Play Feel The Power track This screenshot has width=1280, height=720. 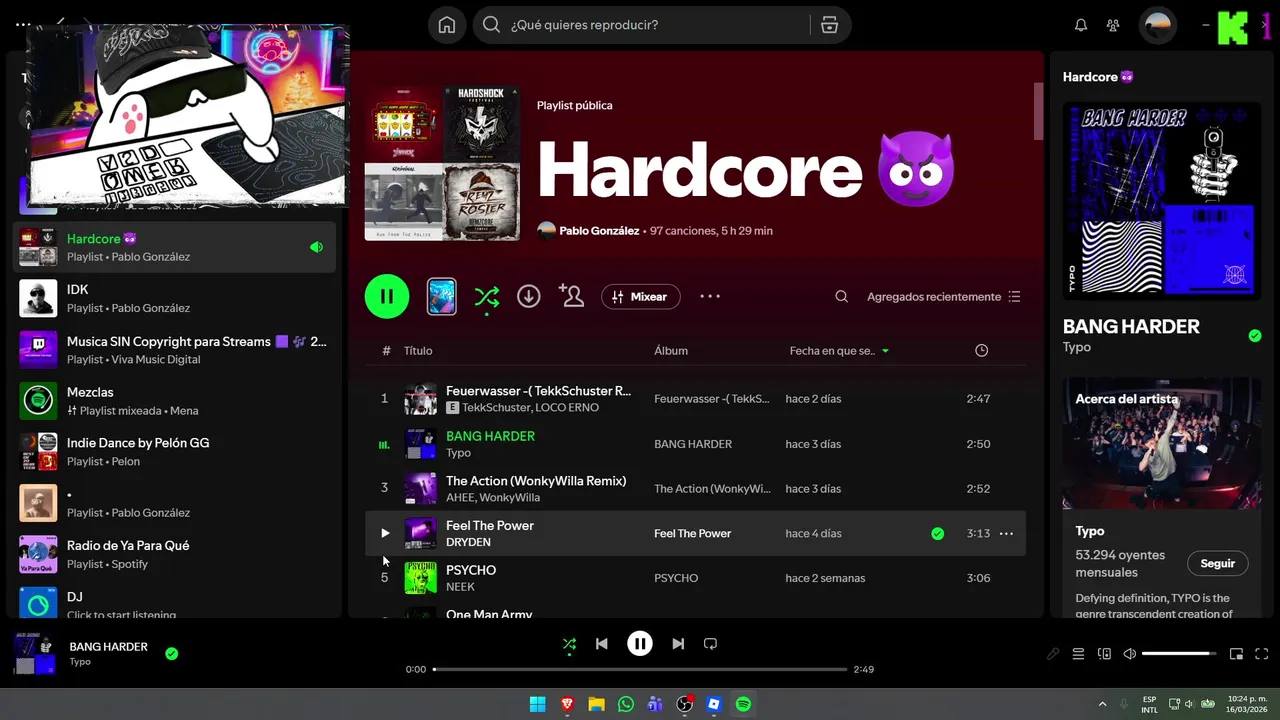pos(385,533)
